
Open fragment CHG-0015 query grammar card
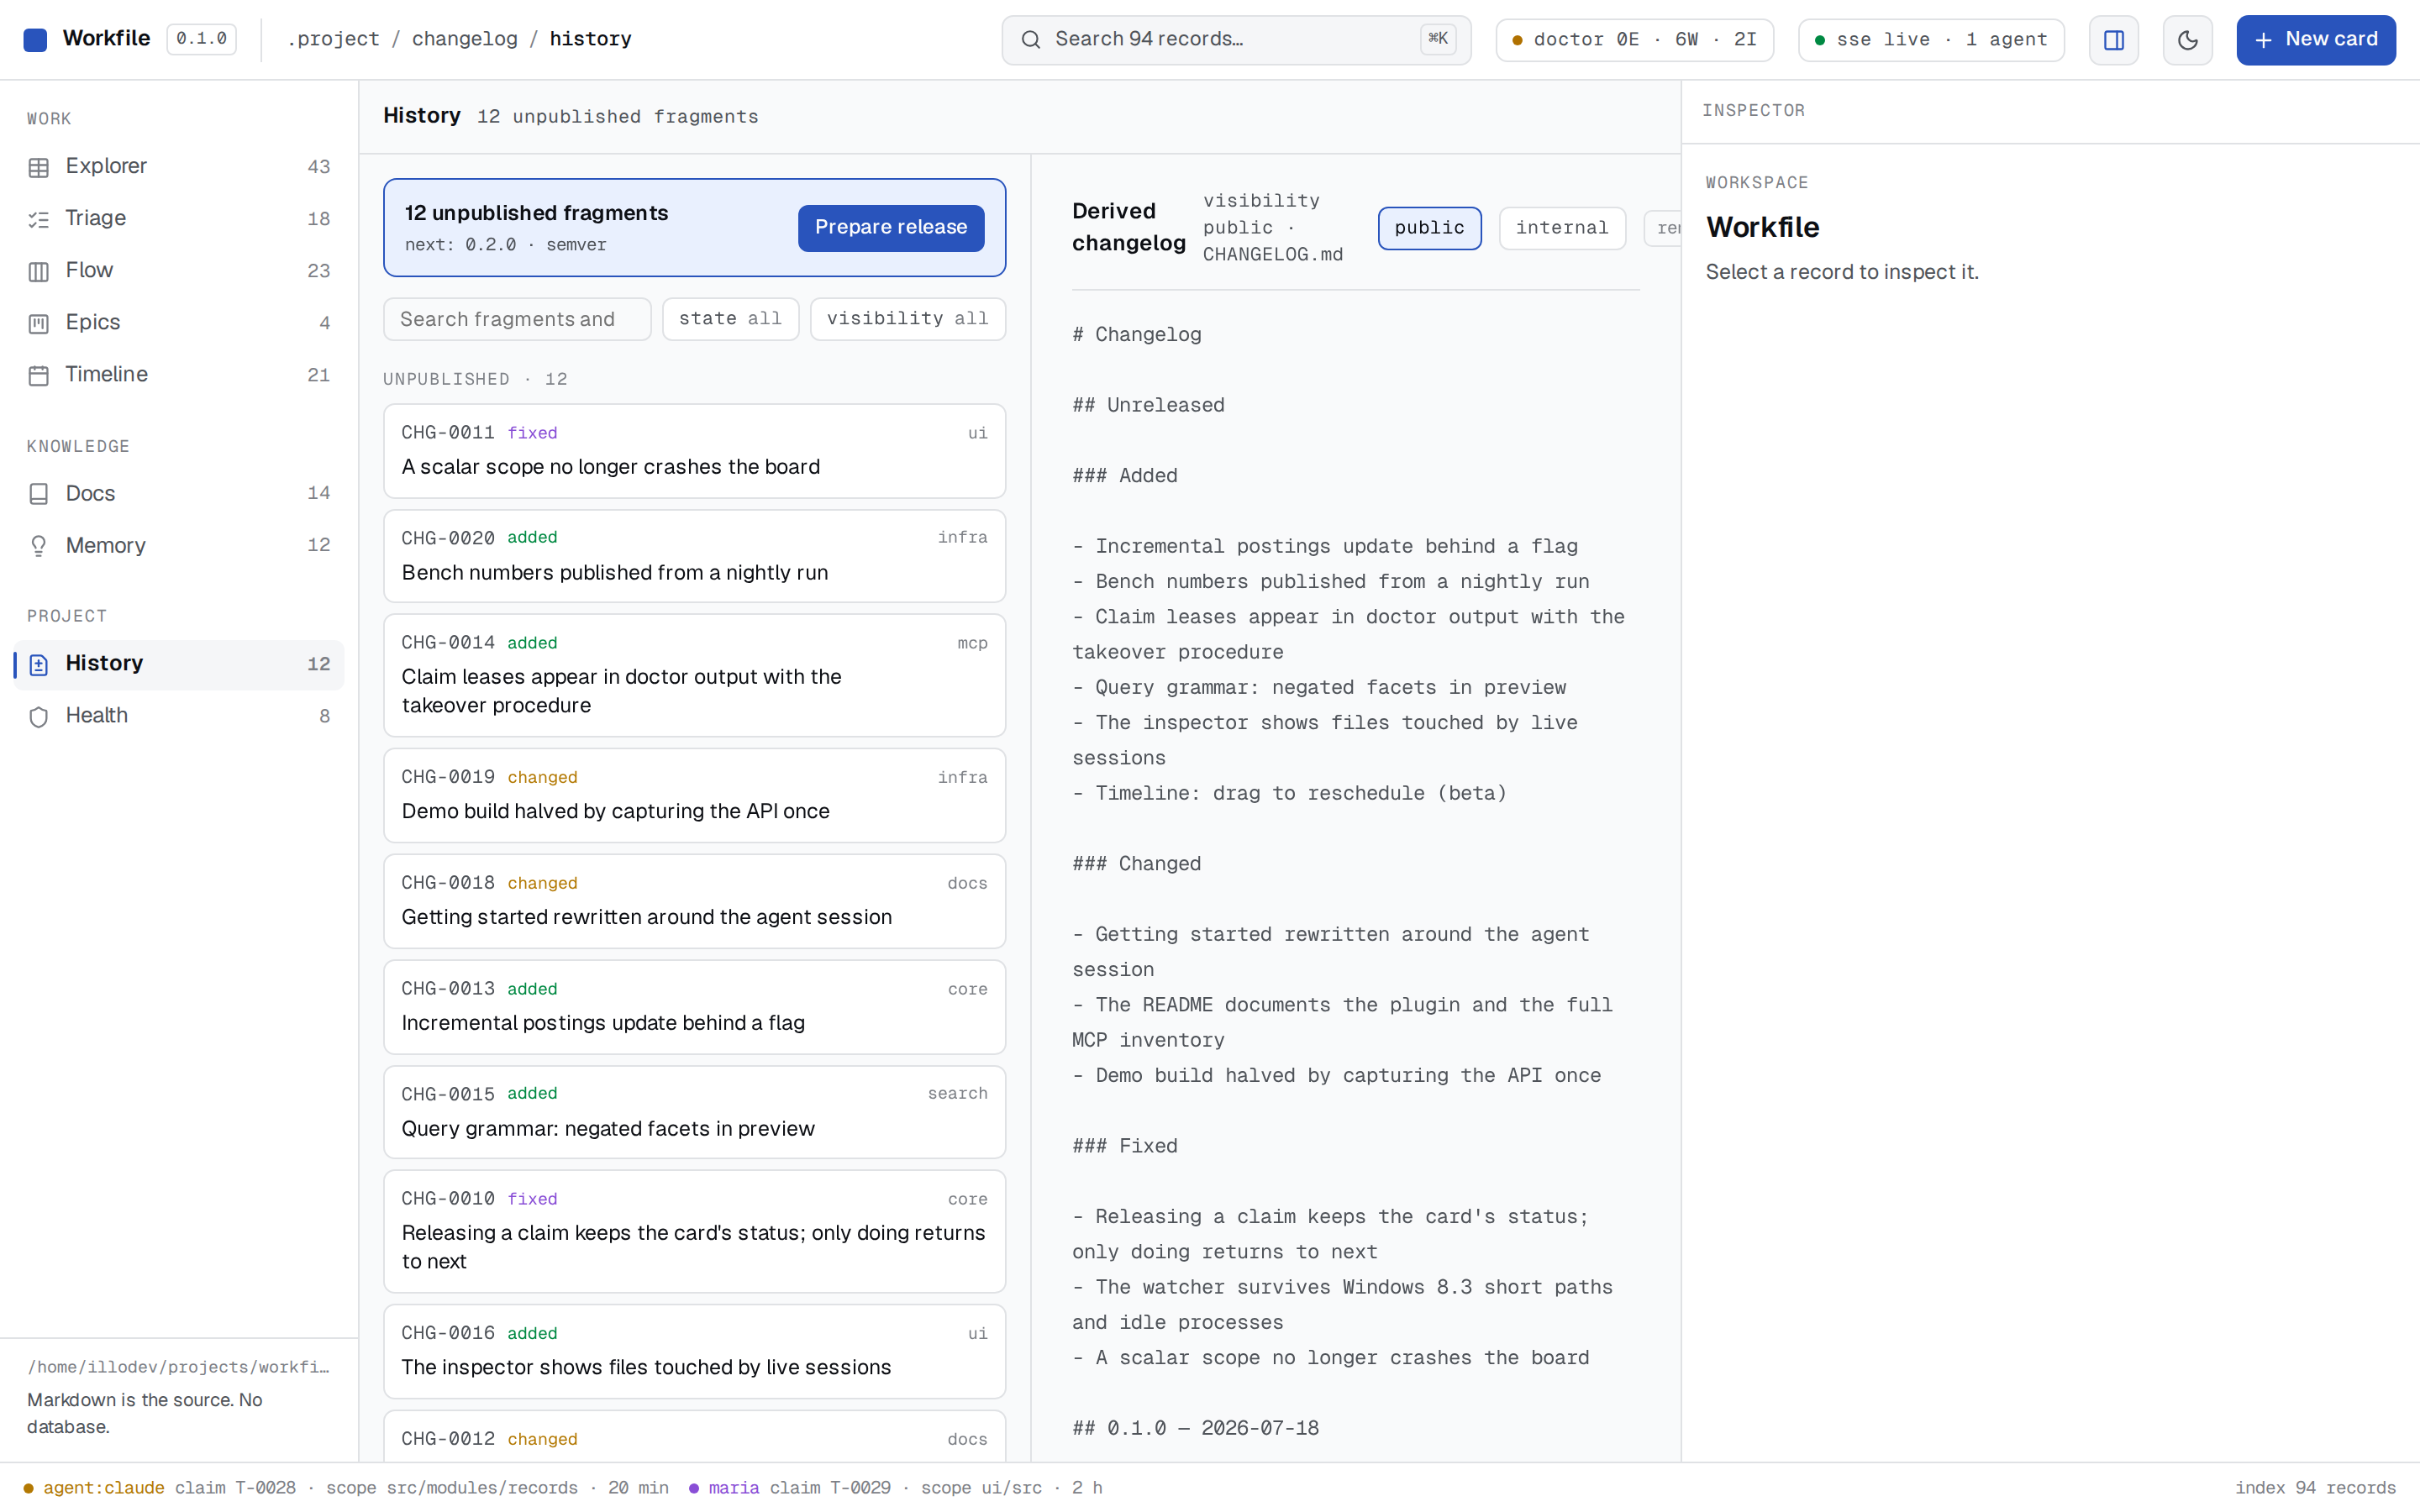[x=694, y=1112]
